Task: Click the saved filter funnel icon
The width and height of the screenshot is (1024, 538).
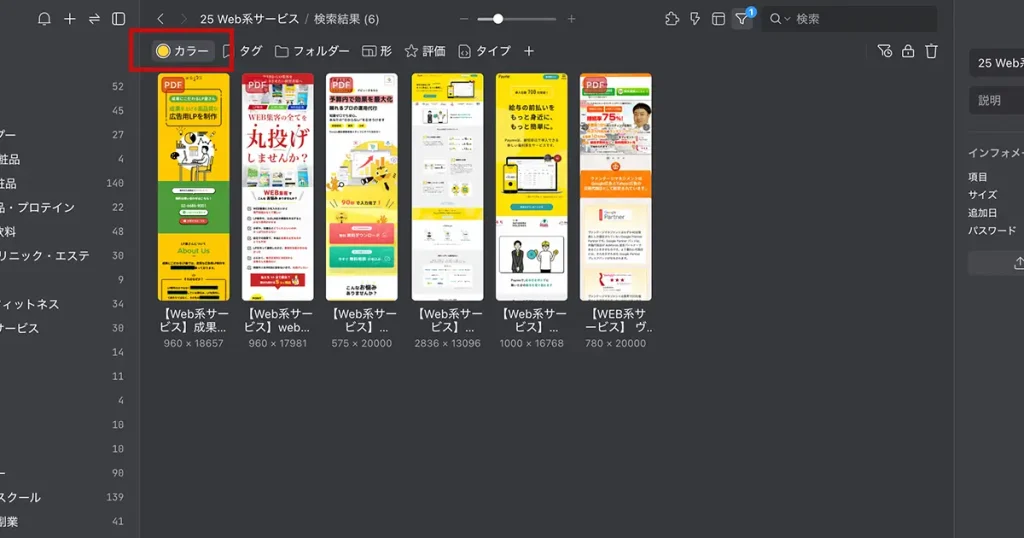Action: (x=884, y=51)
